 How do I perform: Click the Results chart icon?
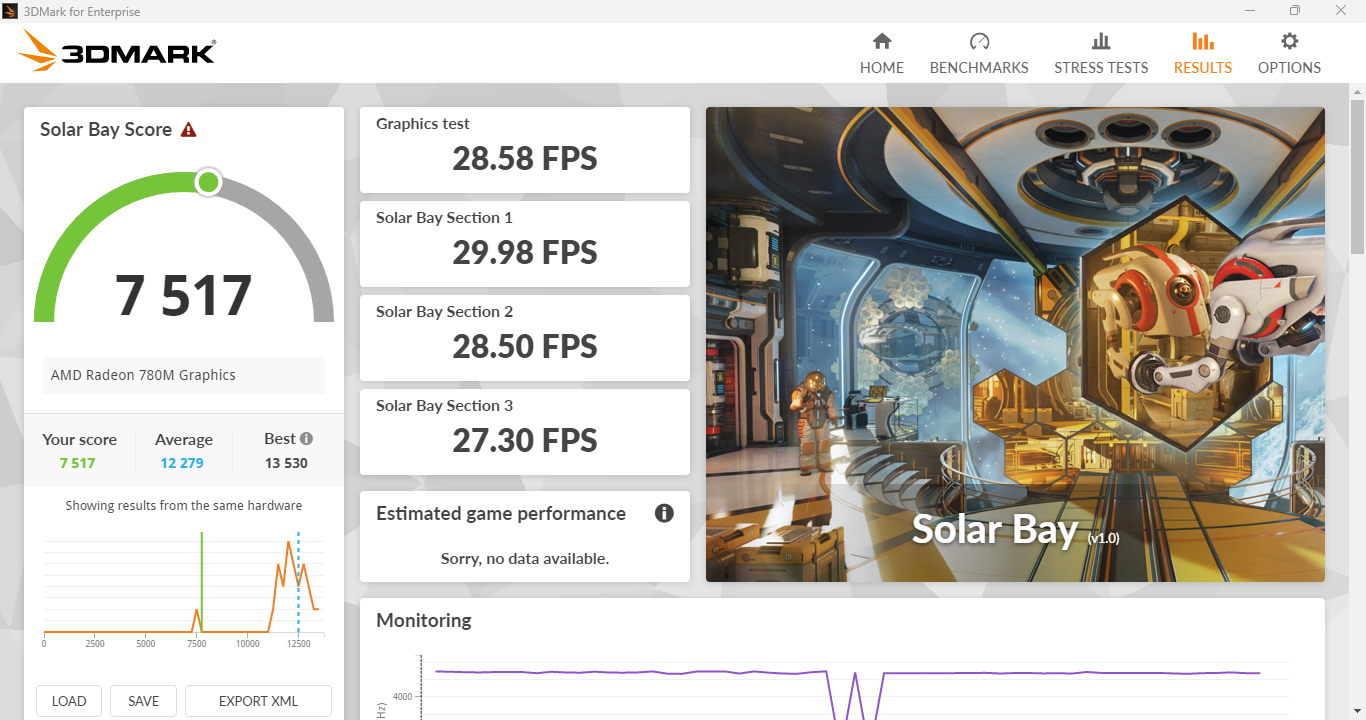tap(1203, 41)
